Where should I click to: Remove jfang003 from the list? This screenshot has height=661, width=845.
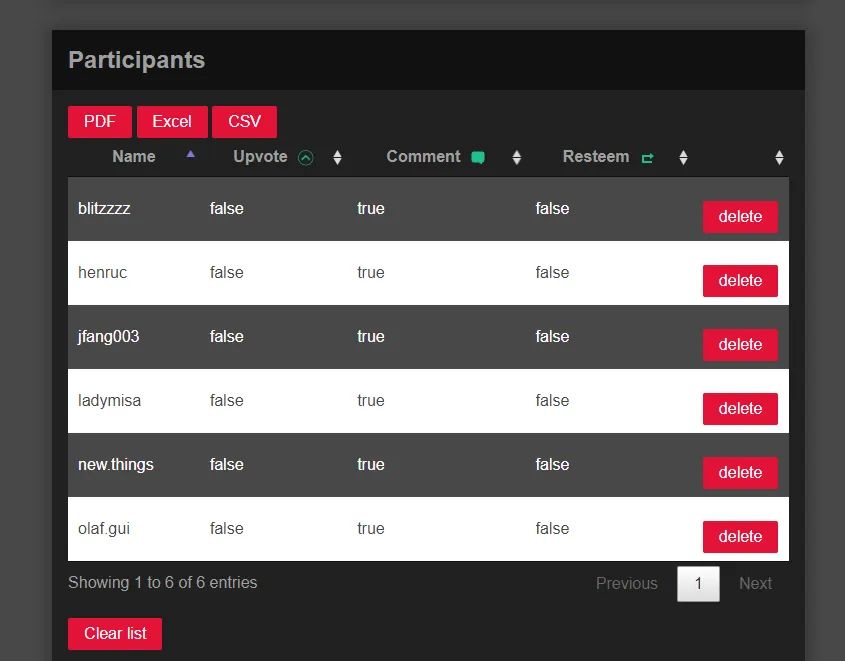[740, 345]
